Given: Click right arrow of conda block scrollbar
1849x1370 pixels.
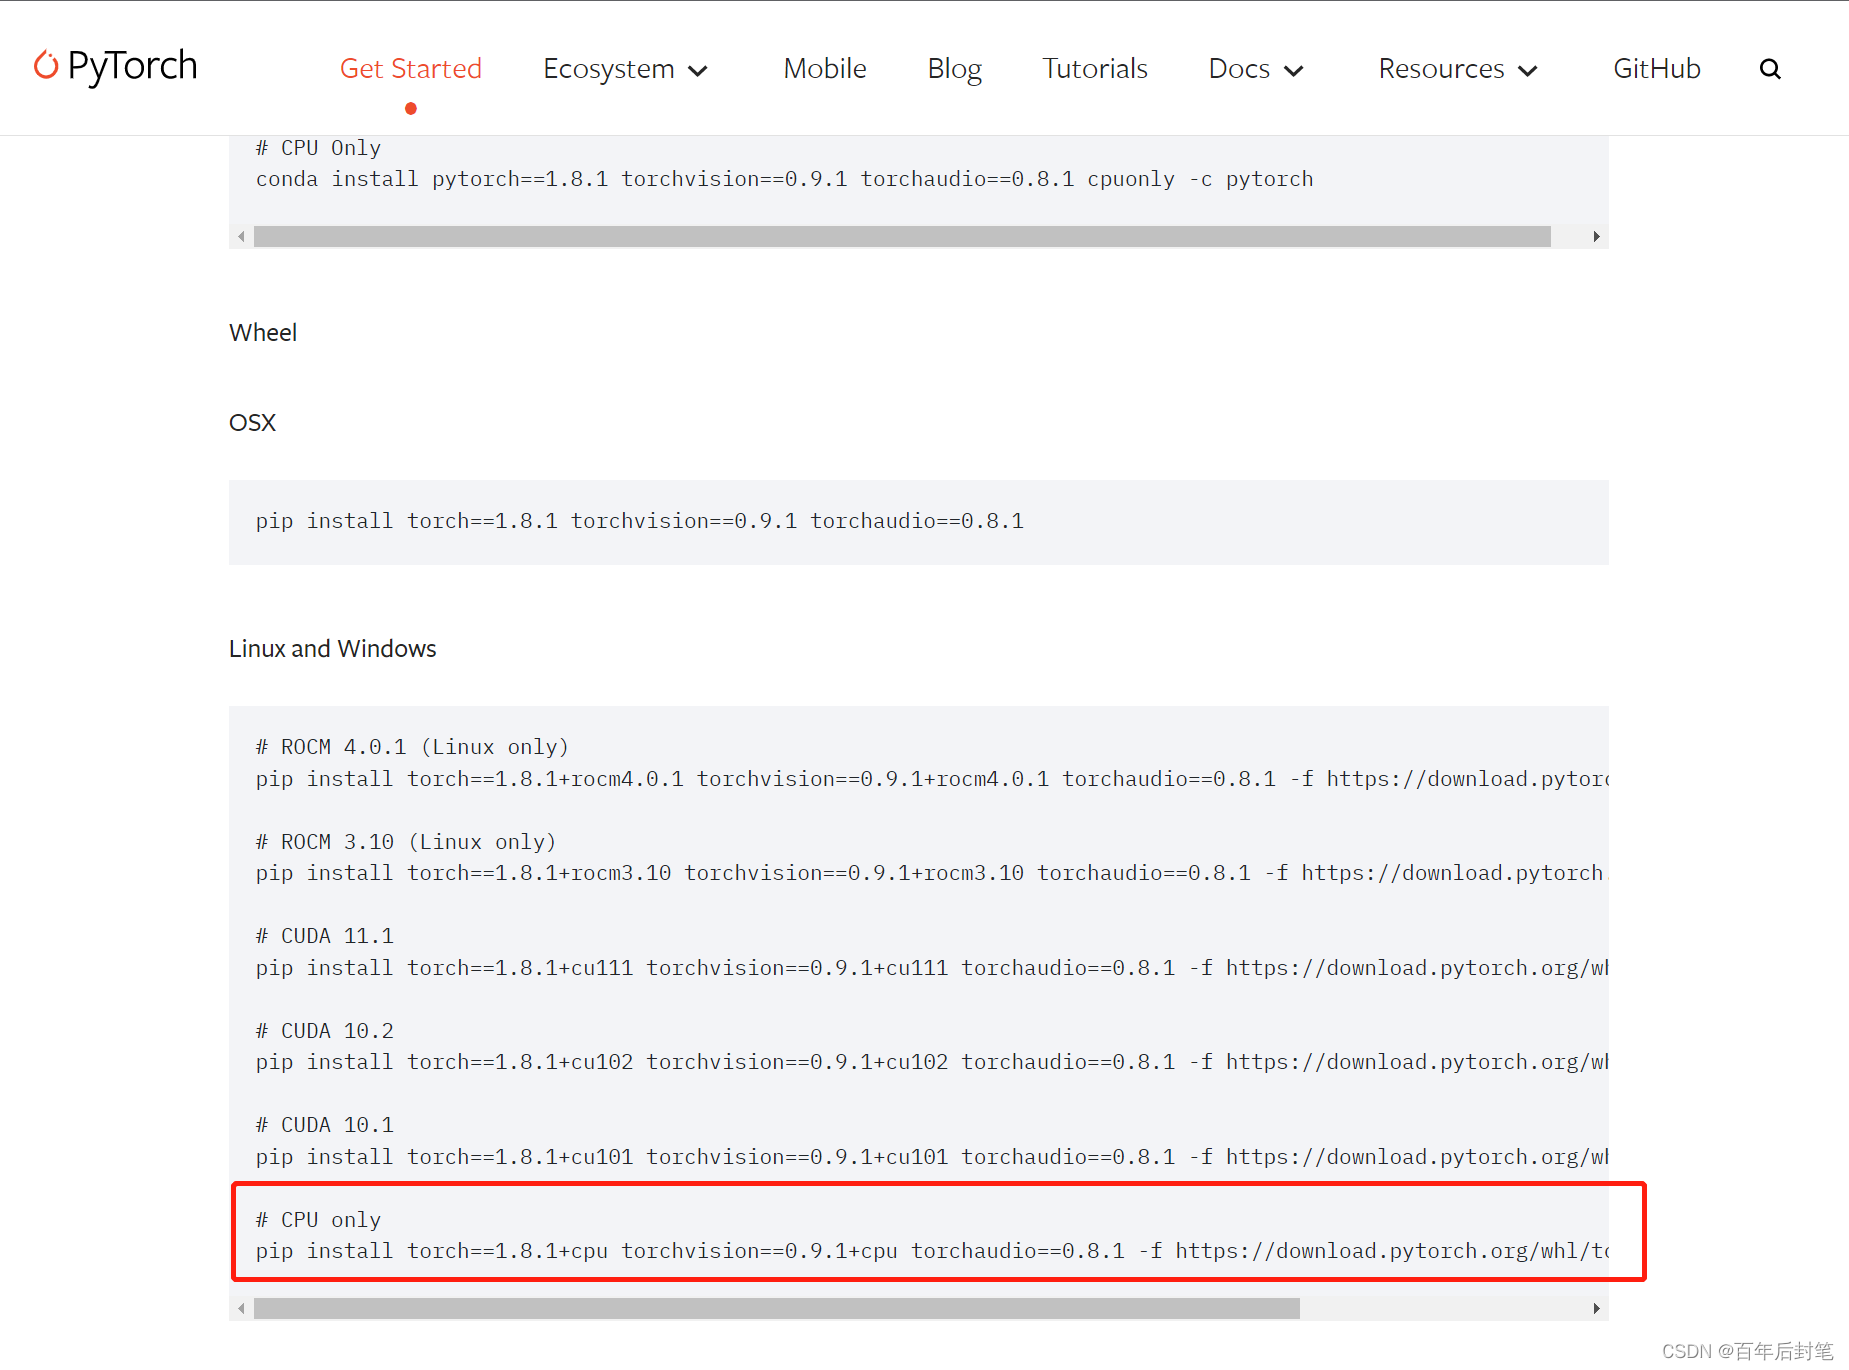Looking at the screenshot, I should coord(1596,236).
